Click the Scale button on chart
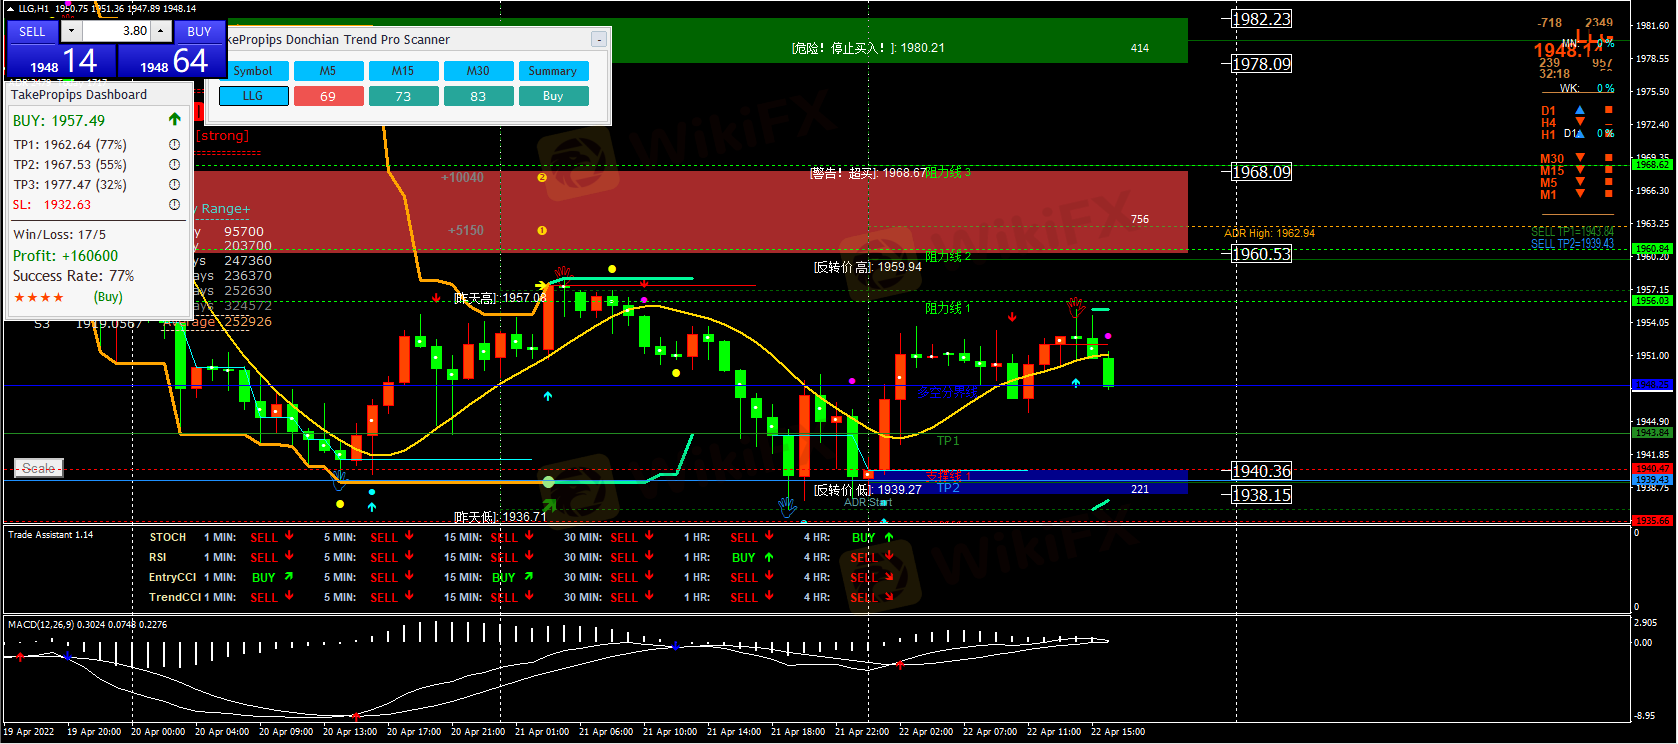 [39, 468]
